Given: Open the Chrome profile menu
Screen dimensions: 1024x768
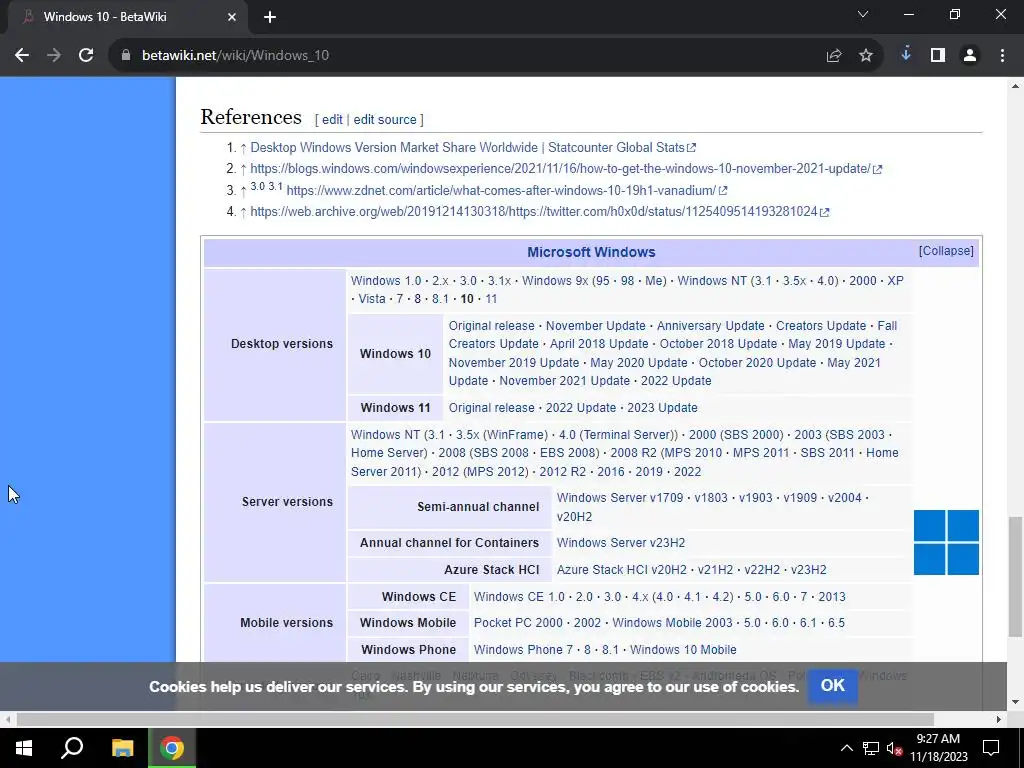Looking at the screenshot, I should tap(970, 56).
